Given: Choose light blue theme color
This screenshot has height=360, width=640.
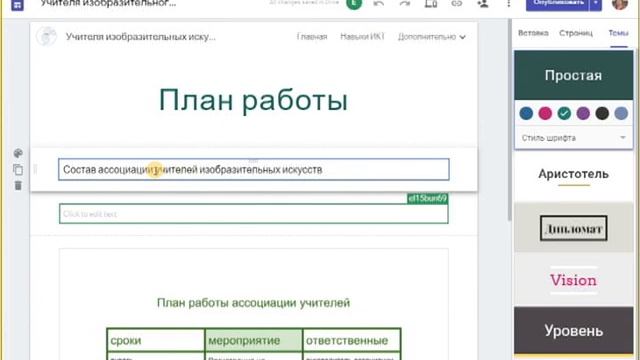Looking at the screenshot, I should pos(621,113).
